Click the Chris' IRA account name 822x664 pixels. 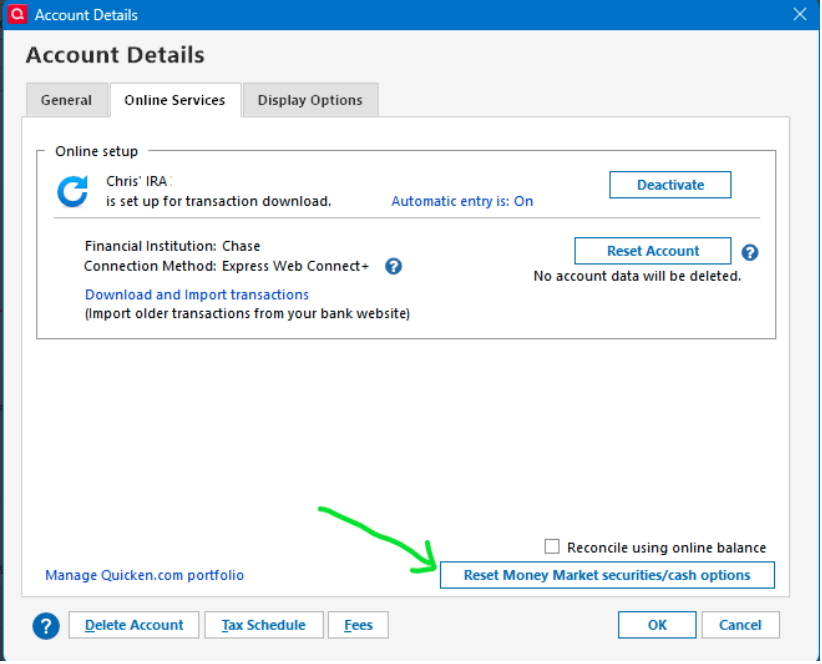[x=137, y=181]
